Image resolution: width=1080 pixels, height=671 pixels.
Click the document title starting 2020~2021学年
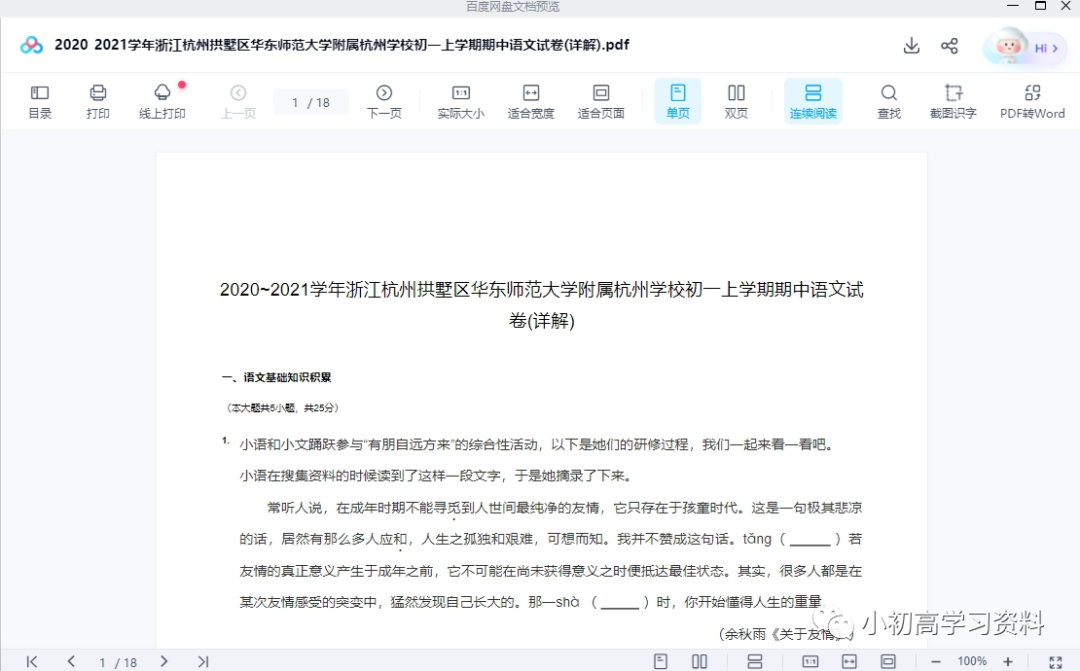click(x=541, y=304)
